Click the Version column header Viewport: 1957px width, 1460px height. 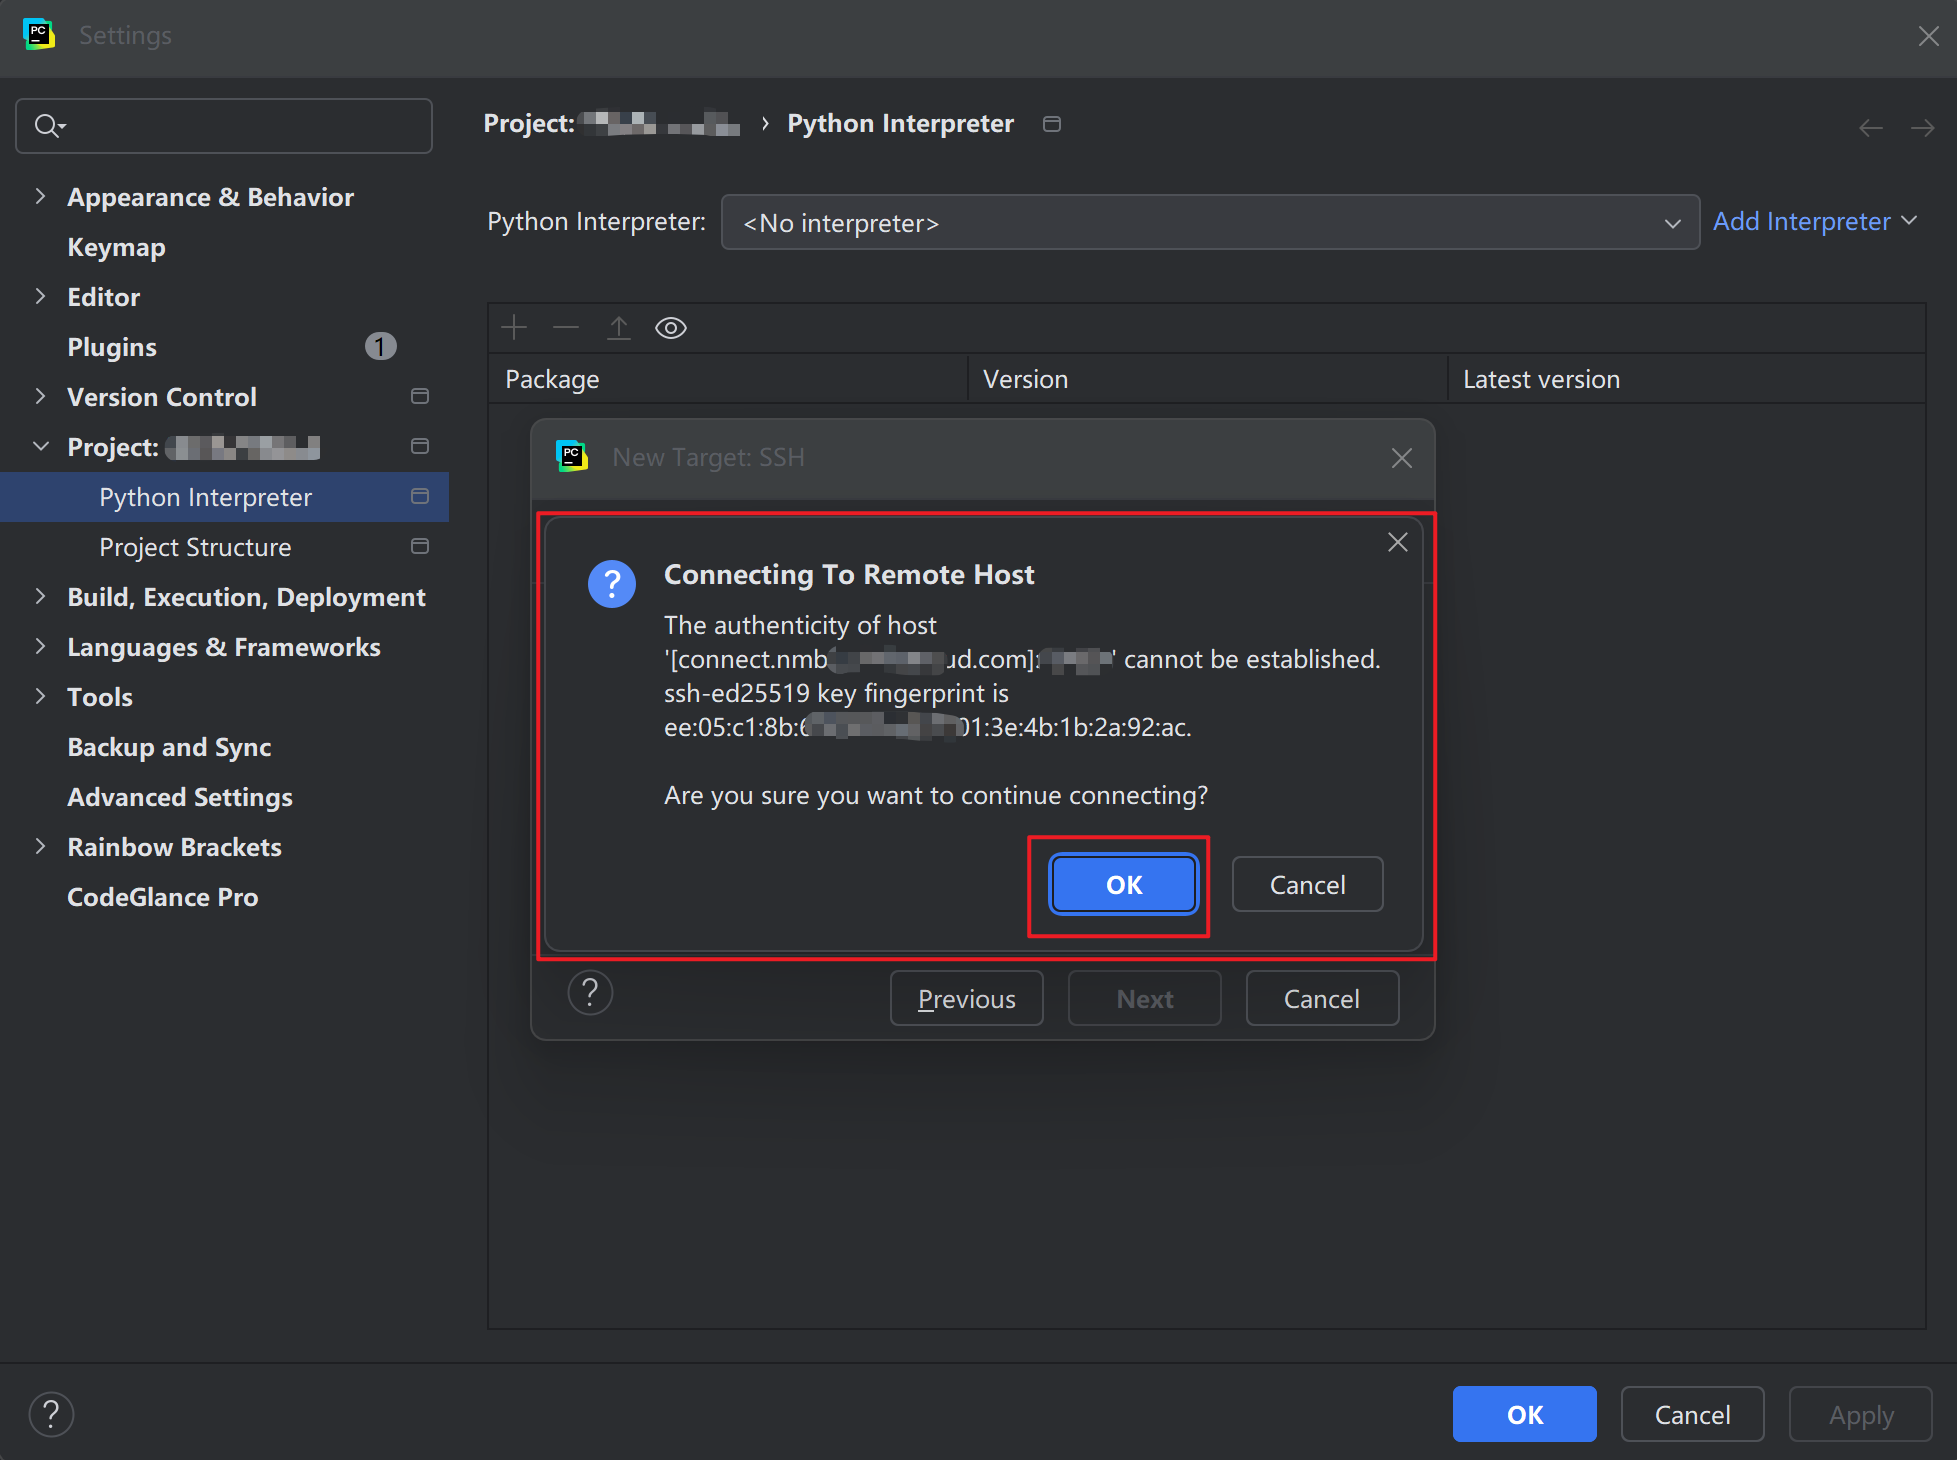[1207, 379]
